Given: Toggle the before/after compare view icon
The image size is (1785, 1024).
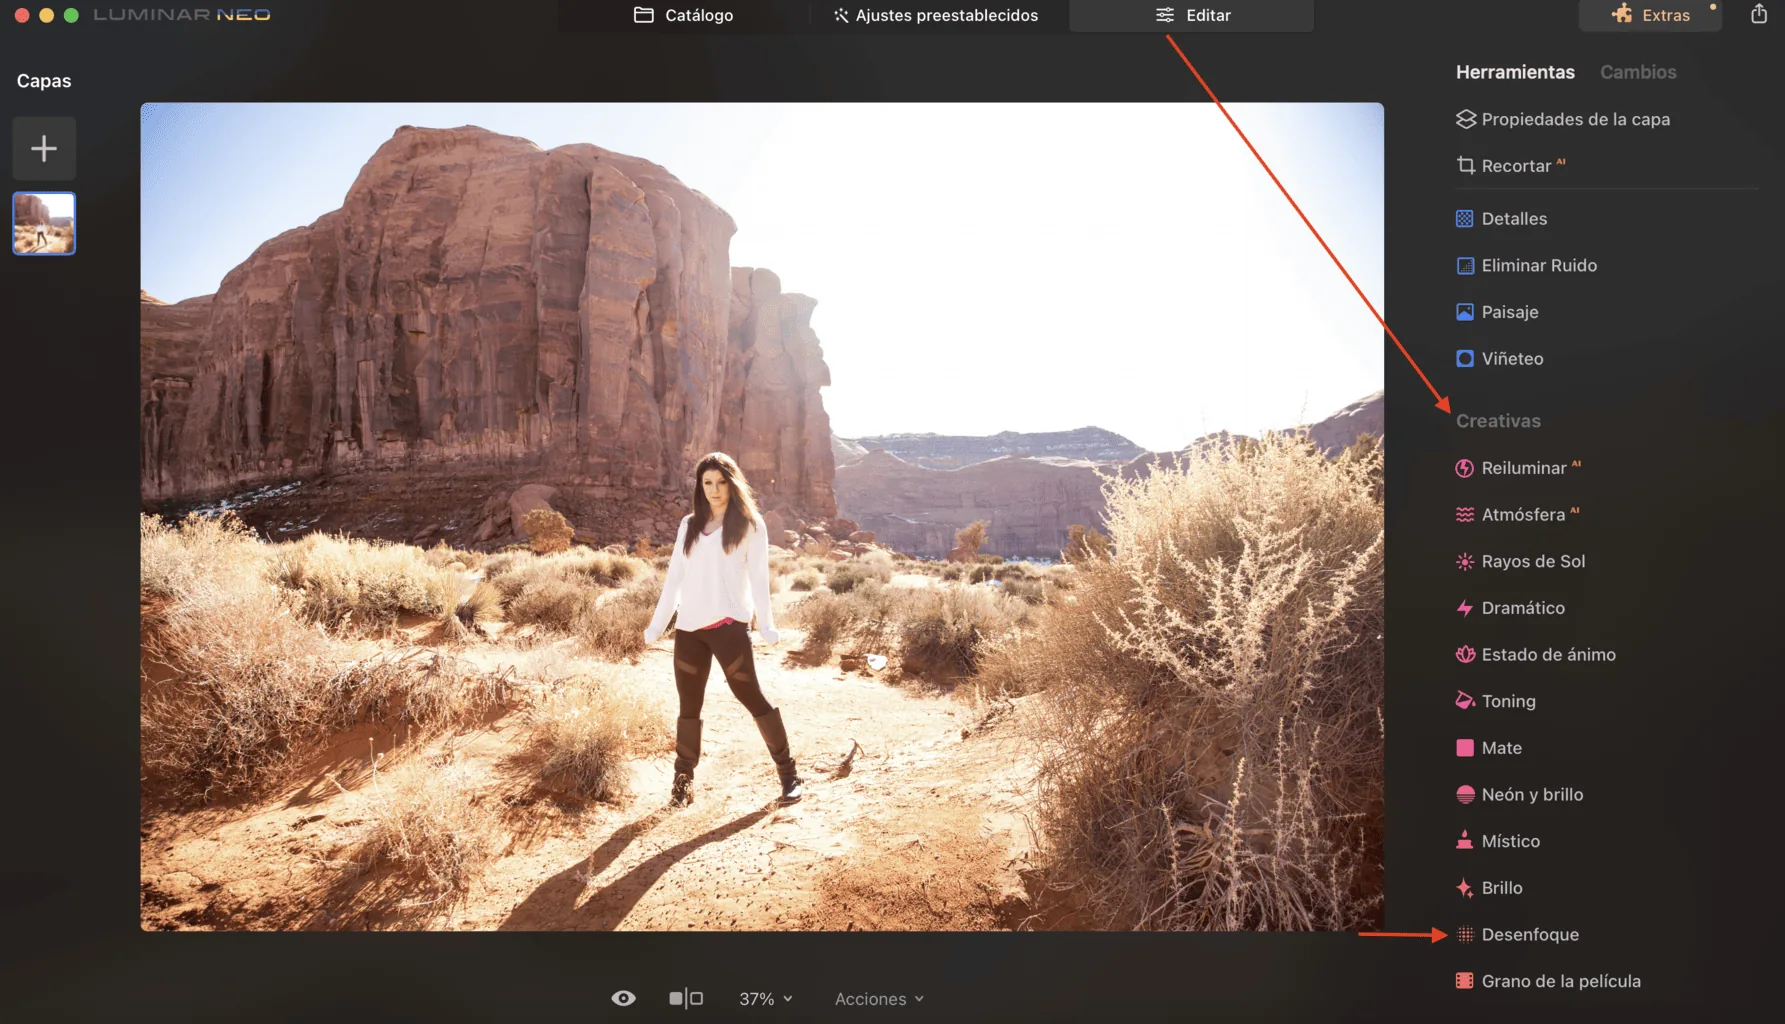Looking at the screenshot, I should (x=686, y=998).
